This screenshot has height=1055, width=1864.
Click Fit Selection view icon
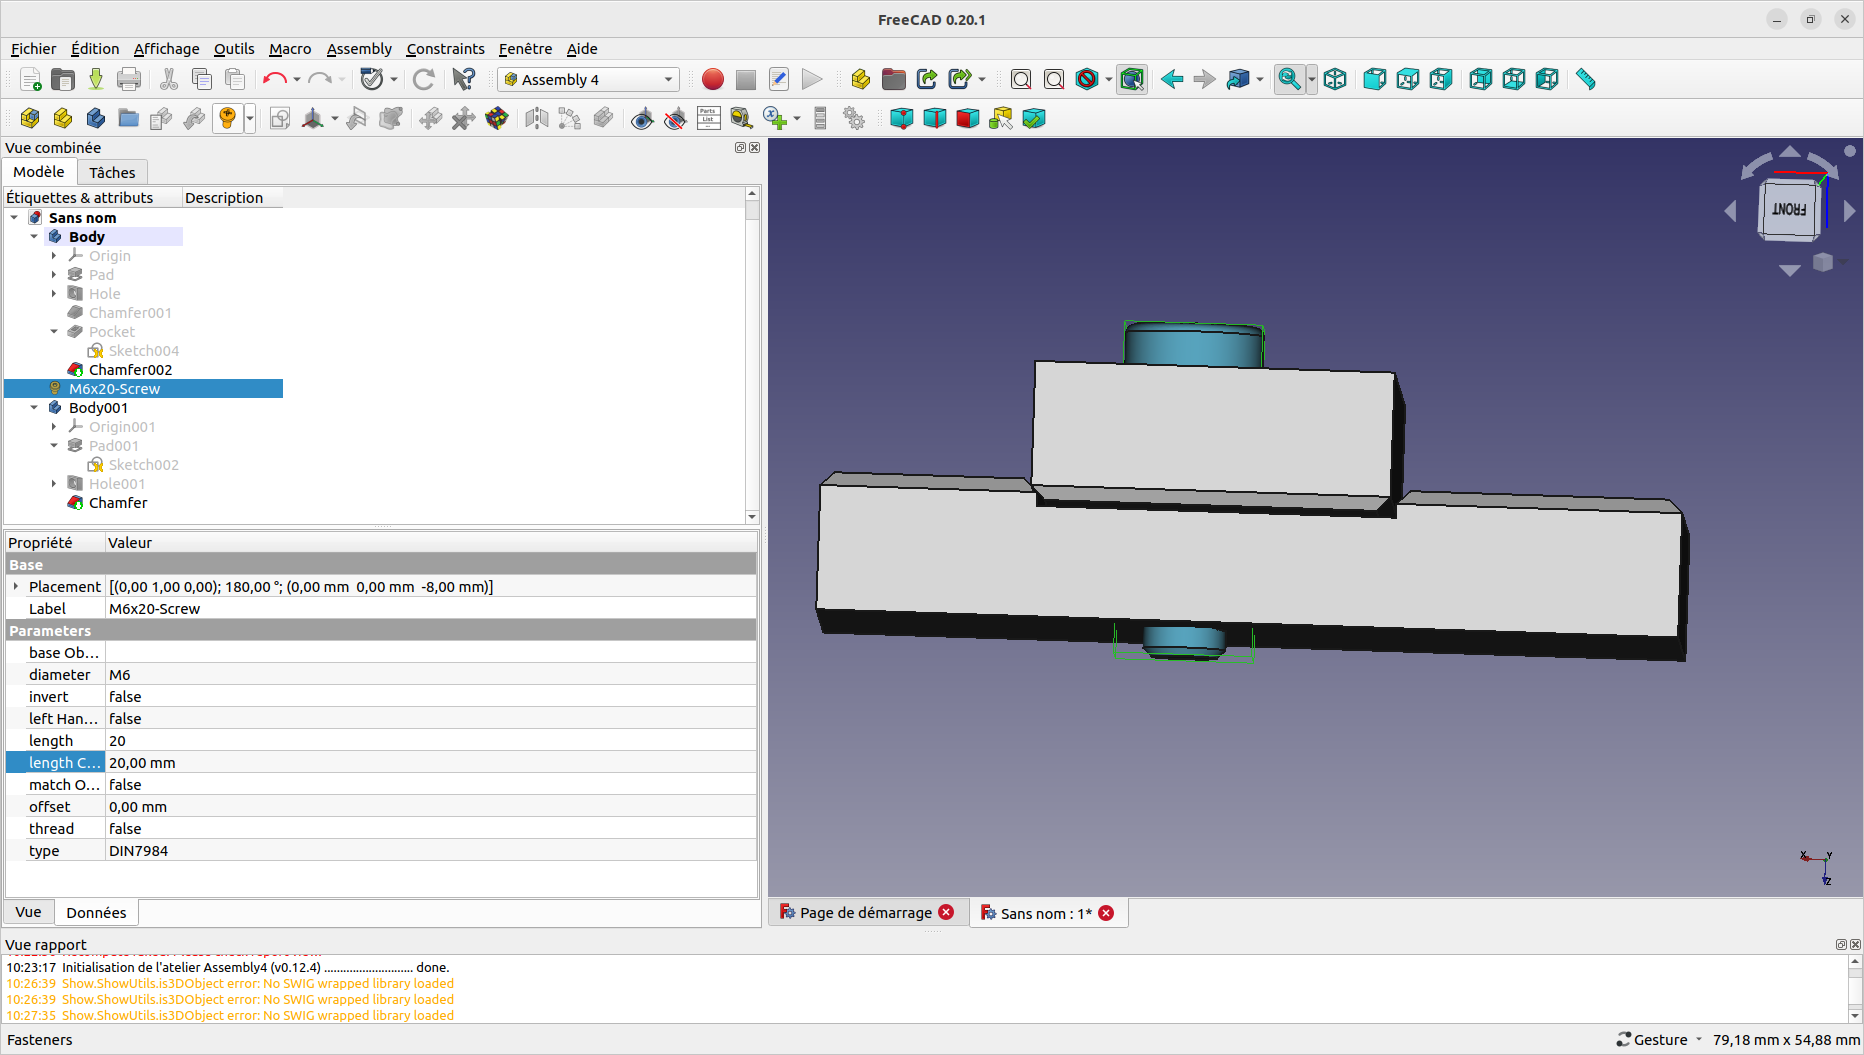(x=1054, y=79)
